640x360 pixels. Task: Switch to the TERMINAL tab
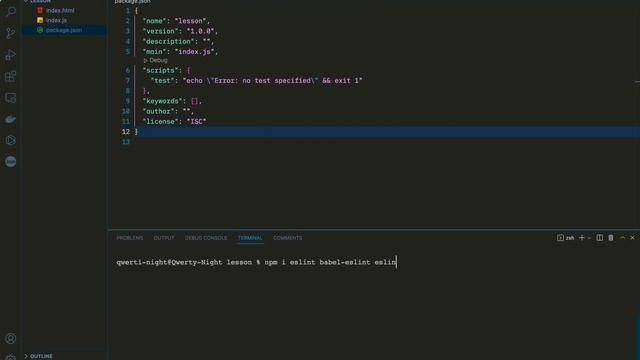[x=250, y=238]
